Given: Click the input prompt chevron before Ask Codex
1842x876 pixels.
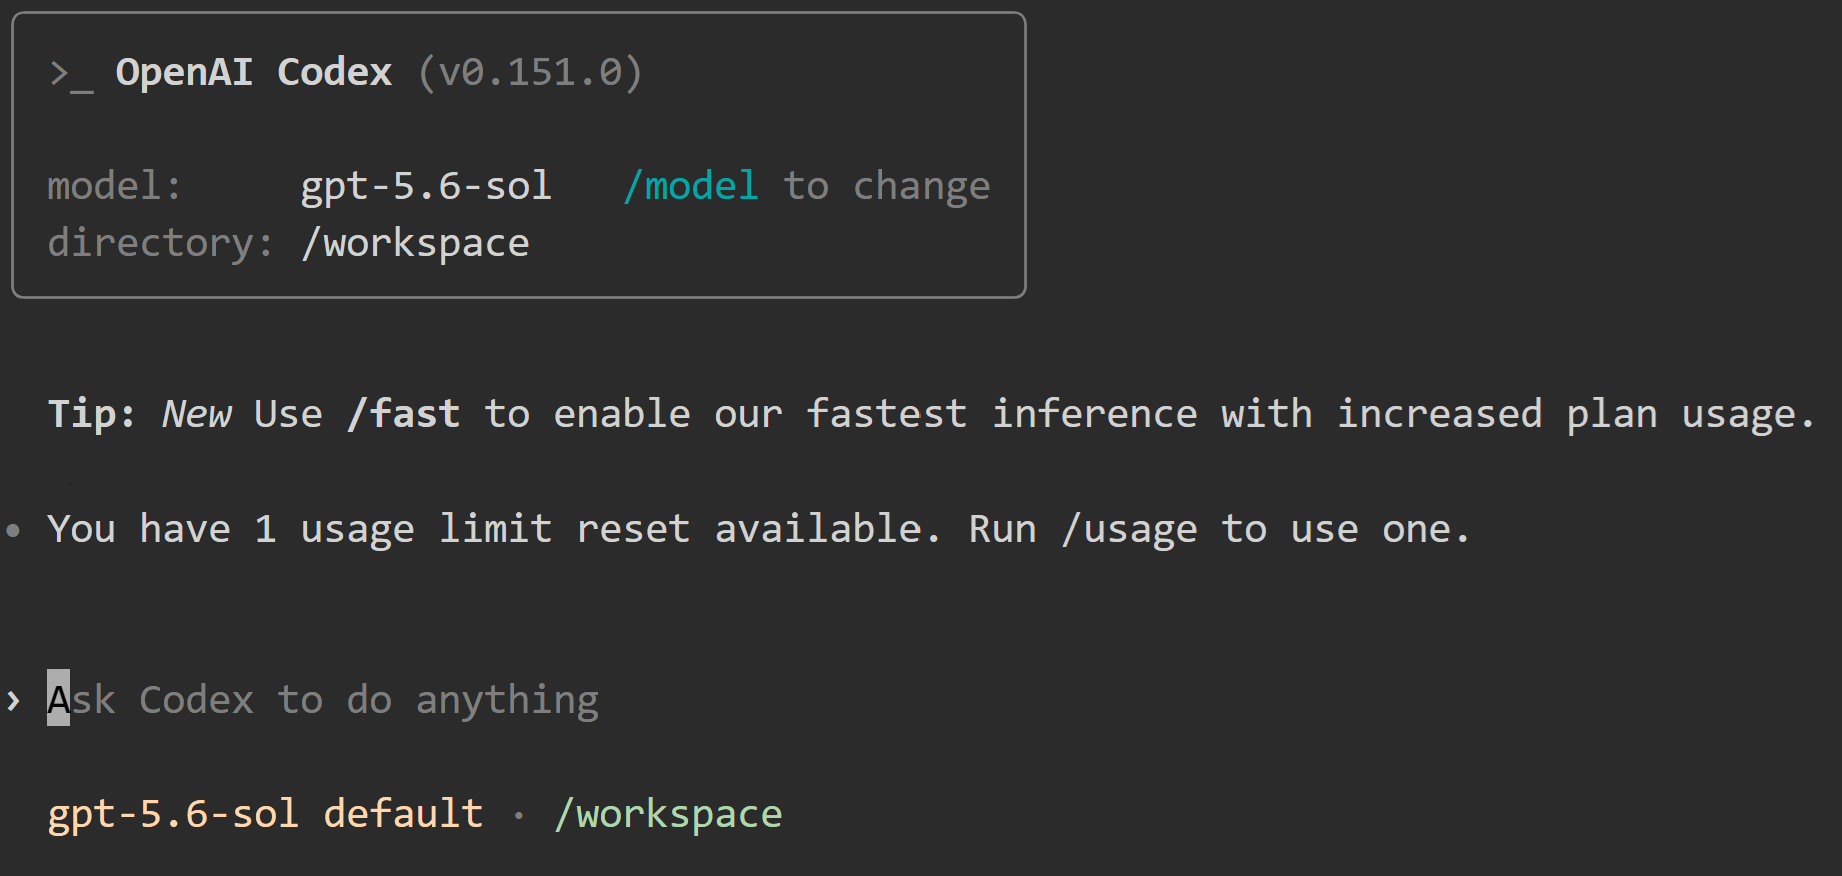Looking at the screenshot, I should [13, 701].
